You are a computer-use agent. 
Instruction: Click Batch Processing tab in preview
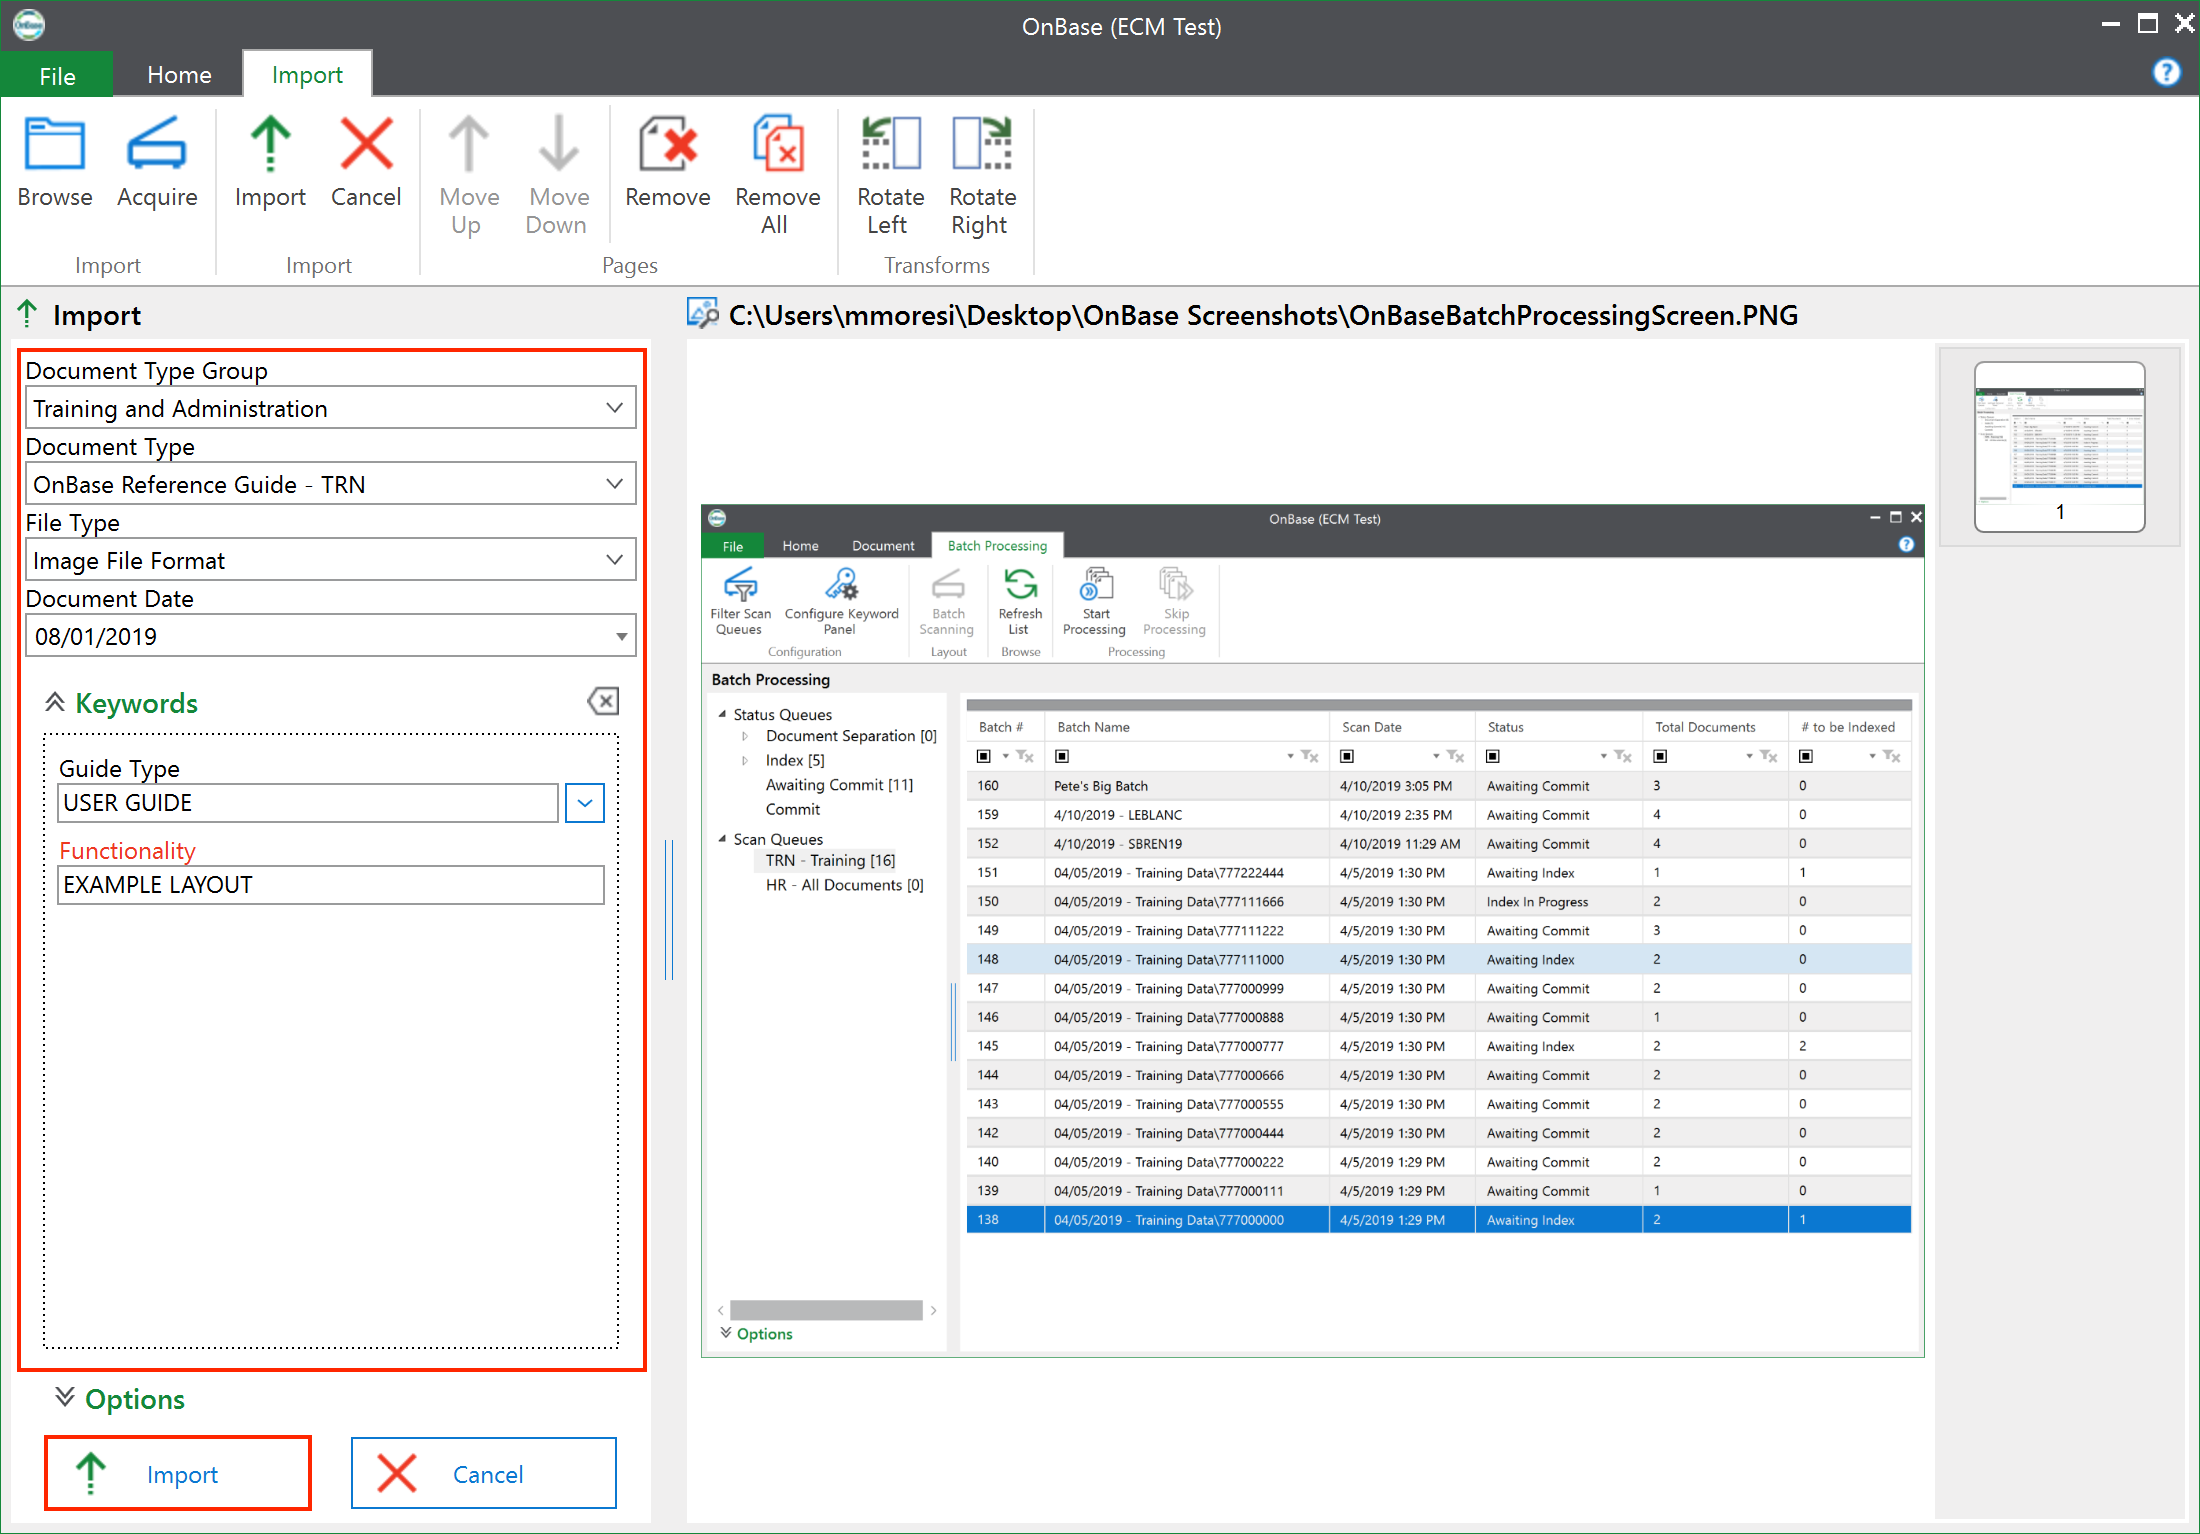point(997,545)
